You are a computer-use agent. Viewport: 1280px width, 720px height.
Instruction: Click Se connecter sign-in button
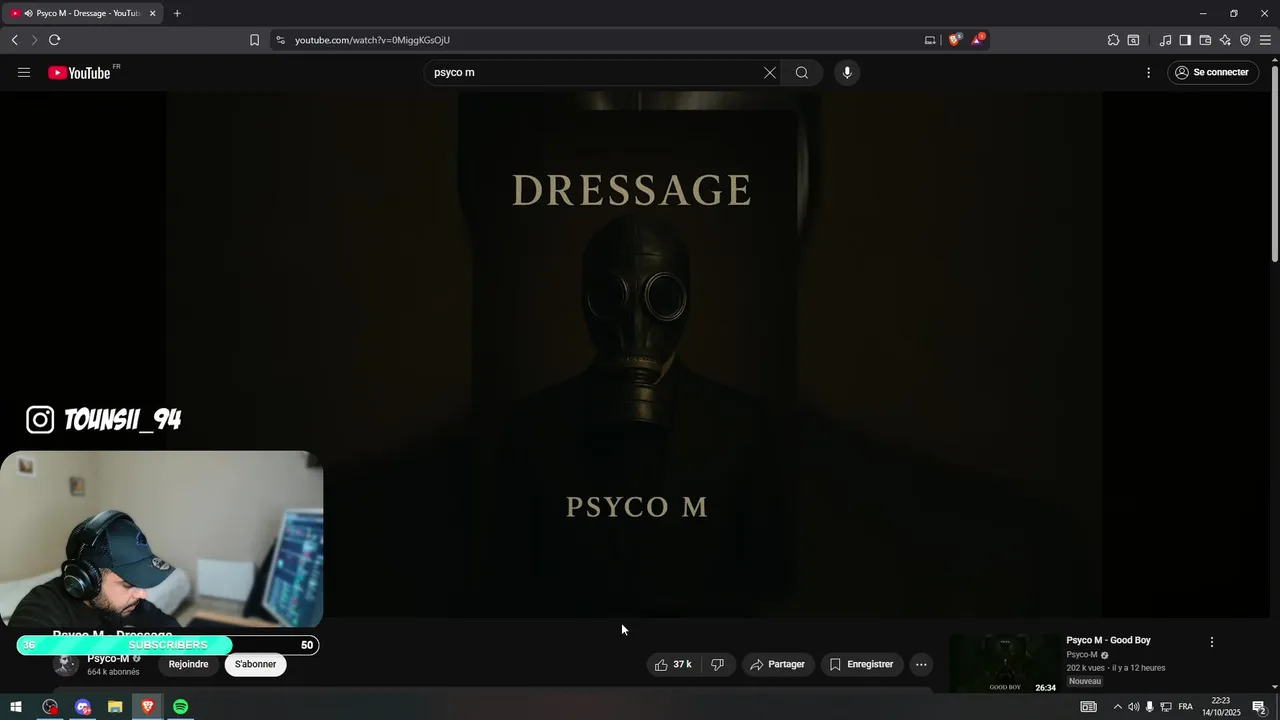coord(1212,72)
